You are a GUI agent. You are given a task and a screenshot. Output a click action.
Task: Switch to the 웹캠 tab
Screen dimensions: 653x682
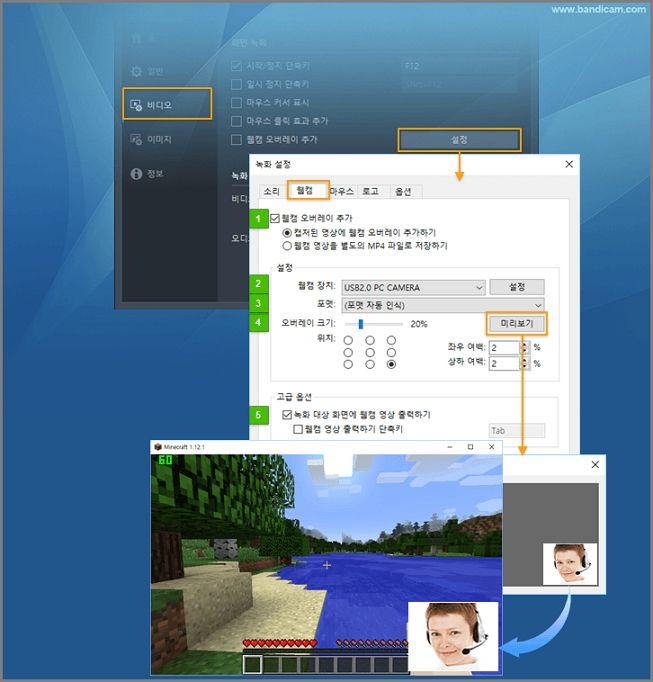click(308, 190)
